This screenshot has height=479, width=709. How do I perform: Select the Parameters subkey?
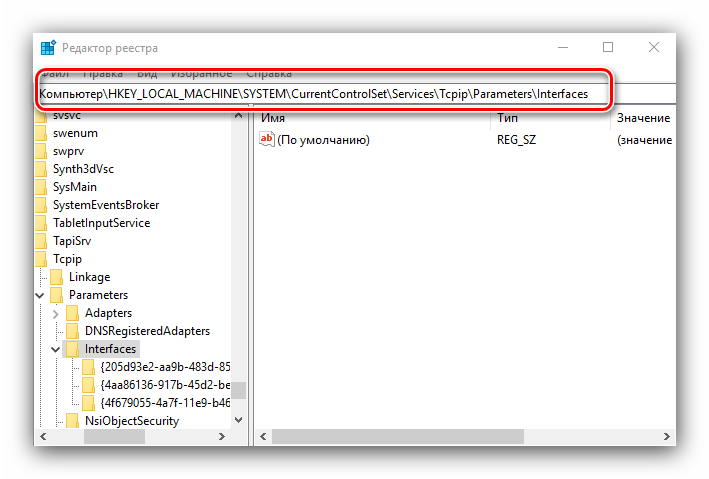point(98,295)
